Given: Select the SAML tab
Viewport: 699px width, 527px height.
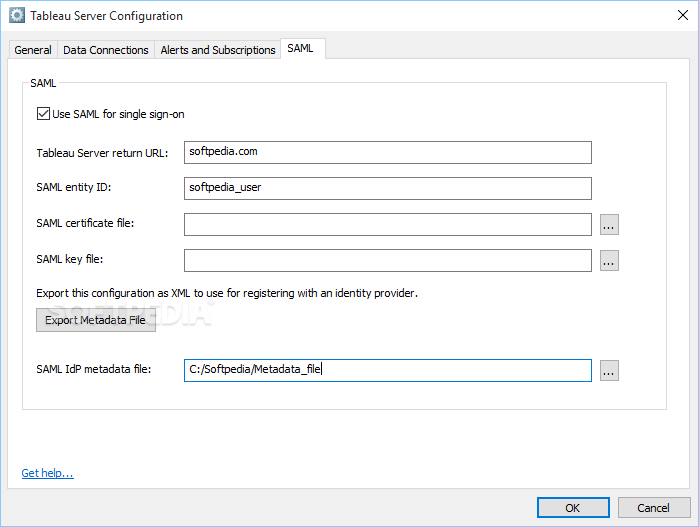Looking at the screenshot, I should 303,48.
